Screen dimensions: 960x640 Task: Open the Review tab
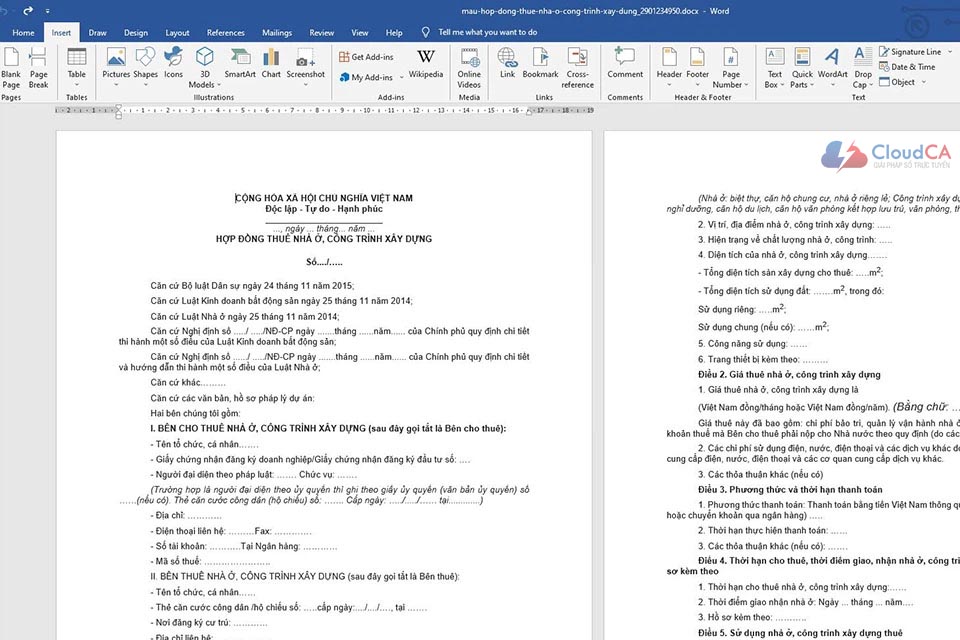(x=321, y=33)
